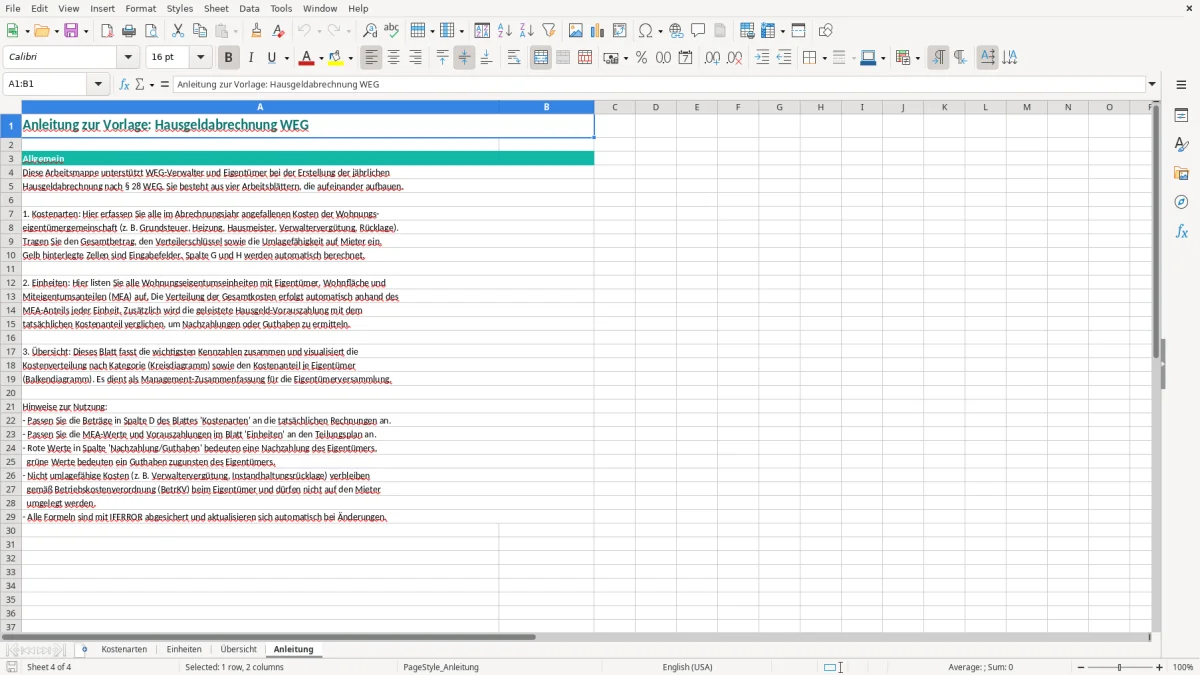The width and height of the screenshot is (1200, 675).
Task: Sort descending Z to A
Action: [527, 31]
